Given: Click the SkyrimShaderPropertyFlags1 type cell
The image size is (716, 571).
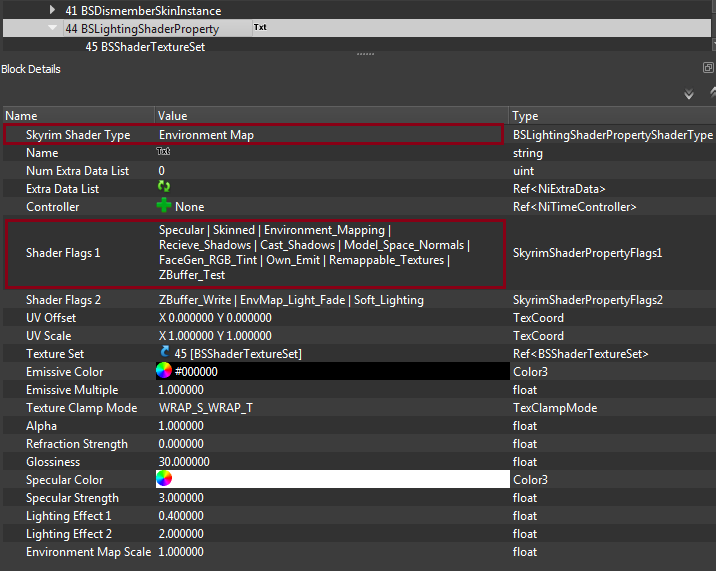Looking at the screenshot, I should tap(587, 253).
